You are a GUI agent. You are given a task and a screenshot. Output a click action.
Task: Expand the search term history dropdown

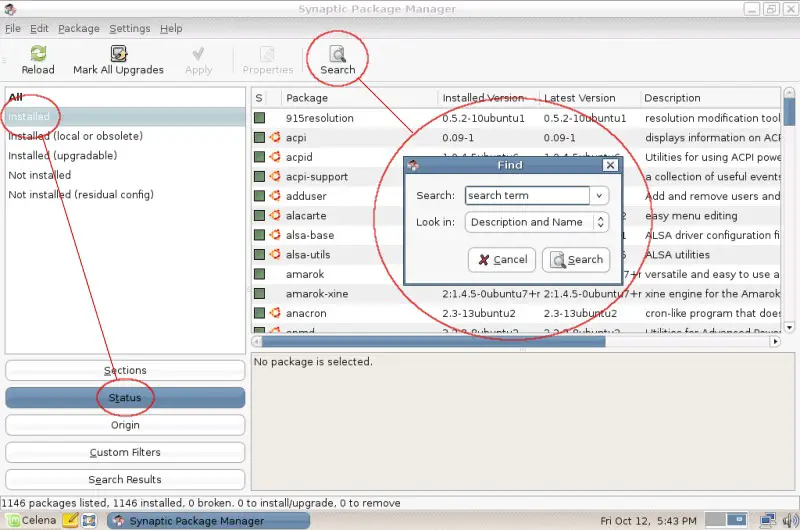[x=599, y=195]
